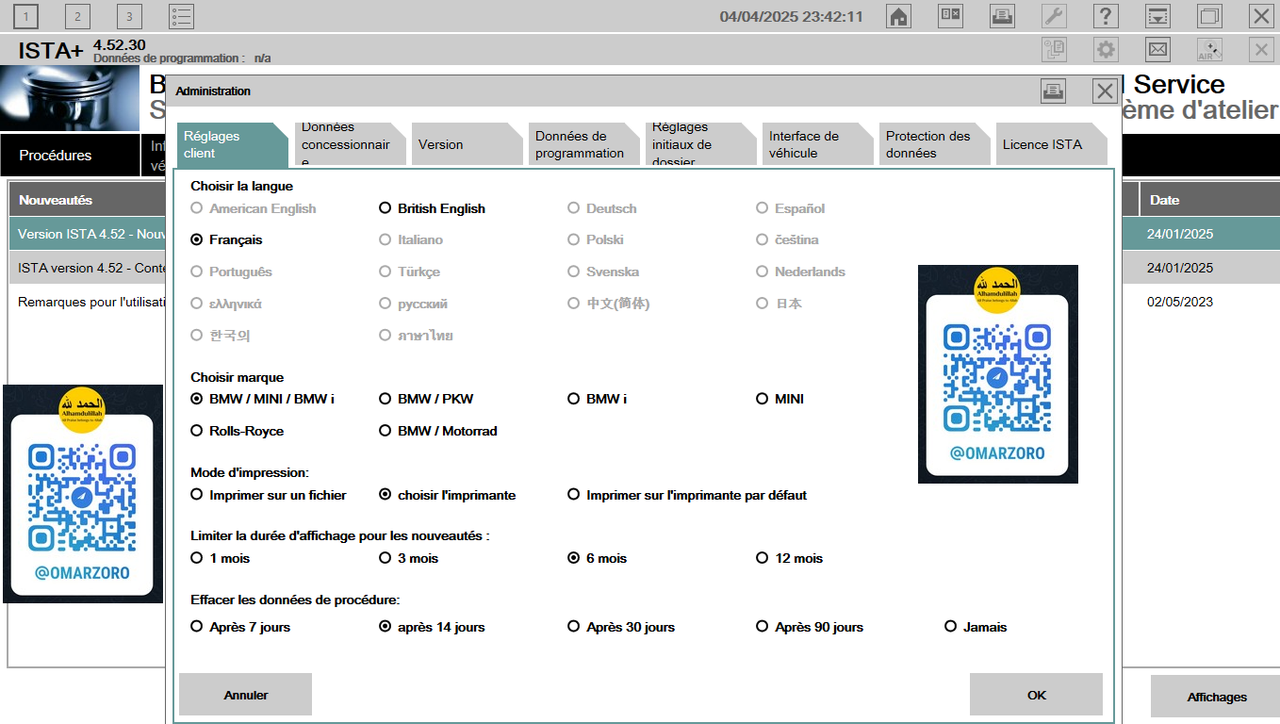This screenshot has width=1280, height=724.
Task: Switch to Version tab
Action: [x=467, y=145]
